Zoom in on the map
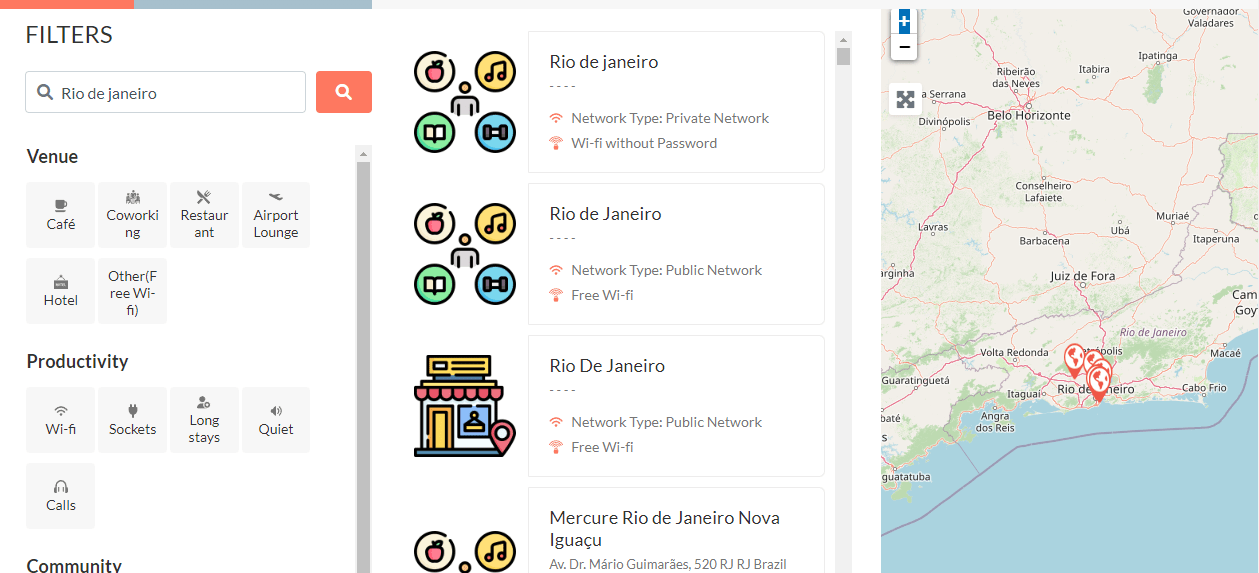 [x=904, y=21]
